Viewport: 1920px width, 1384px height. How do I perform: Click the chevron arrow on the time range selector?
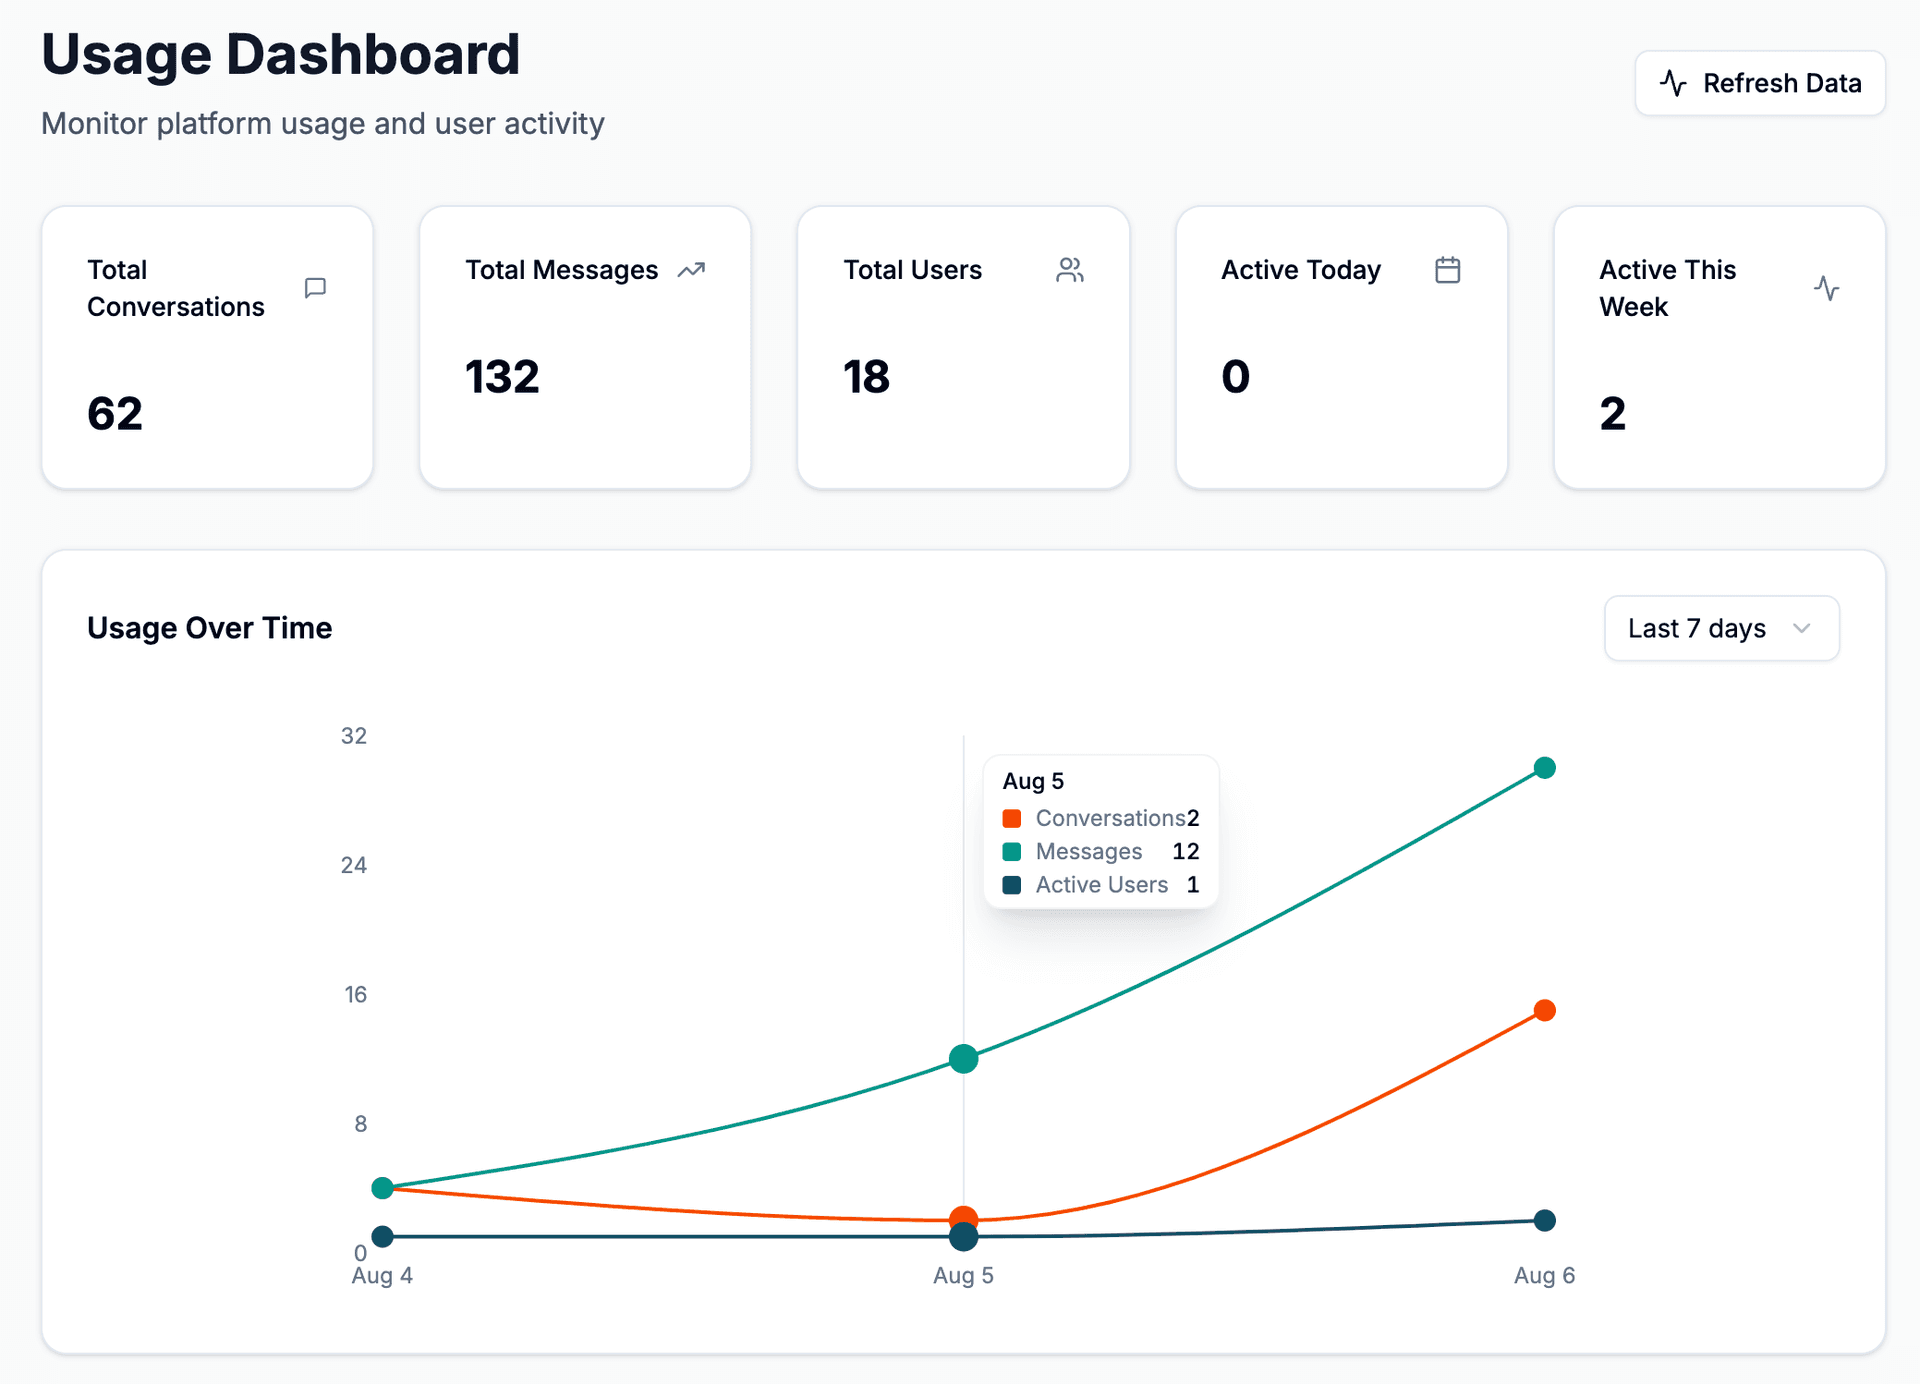pyautogui.click(x=1803, y=628)
